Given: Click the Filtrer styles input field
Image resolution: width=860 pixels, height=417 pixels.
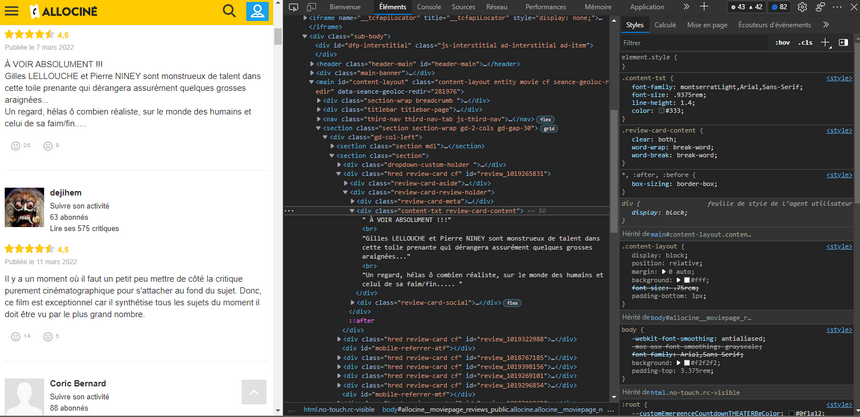Looking at the screenshot, I should click(694, 43).
